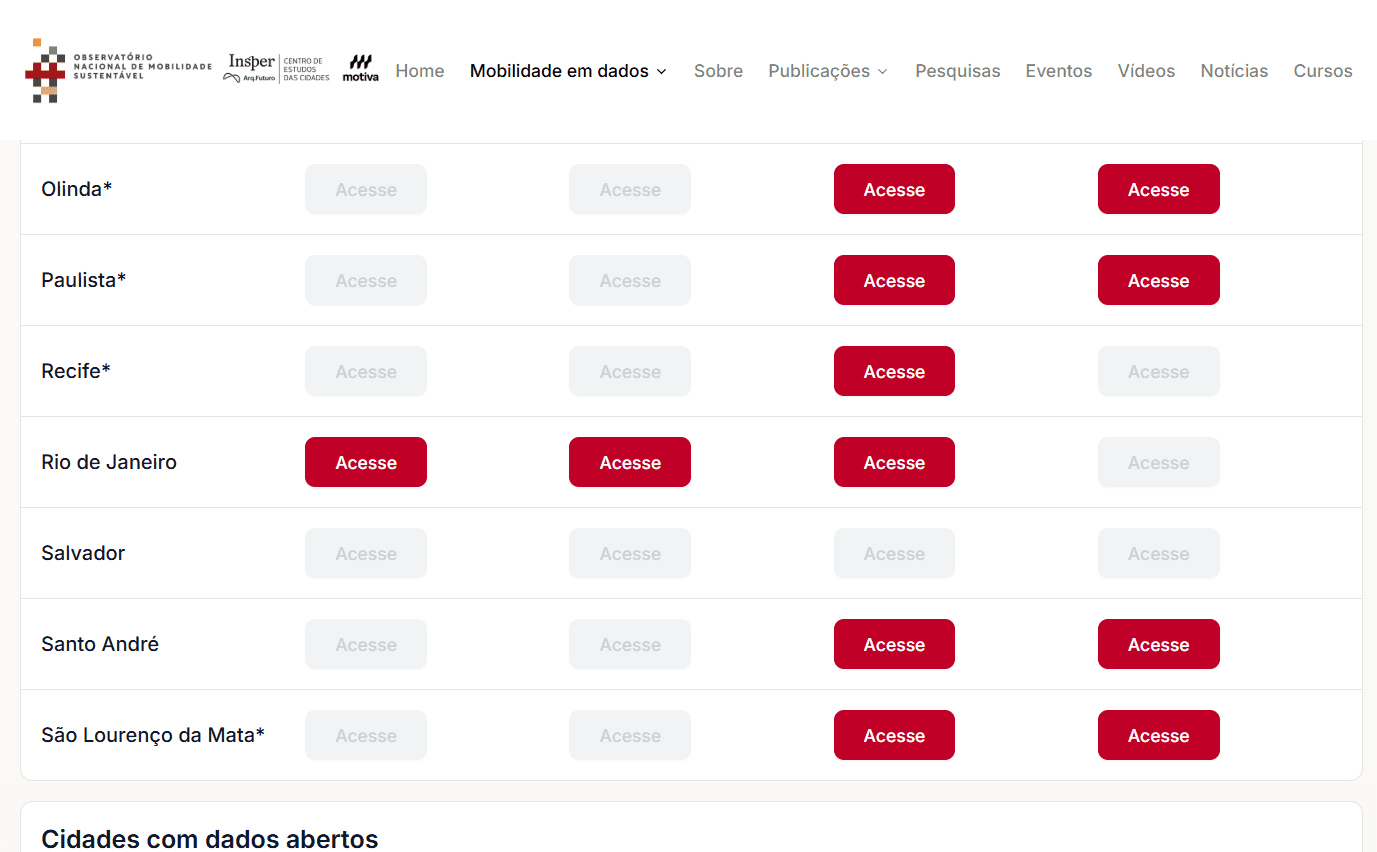Viewport: 1377px width, 852px height.
Task: Click the last red Acesse button for Santo André
Action: (x=1158, y=644)
